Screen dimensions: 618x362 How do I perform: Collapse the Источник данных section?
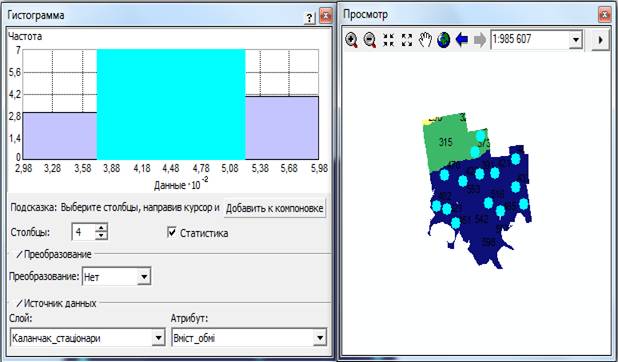pos(19,304)
